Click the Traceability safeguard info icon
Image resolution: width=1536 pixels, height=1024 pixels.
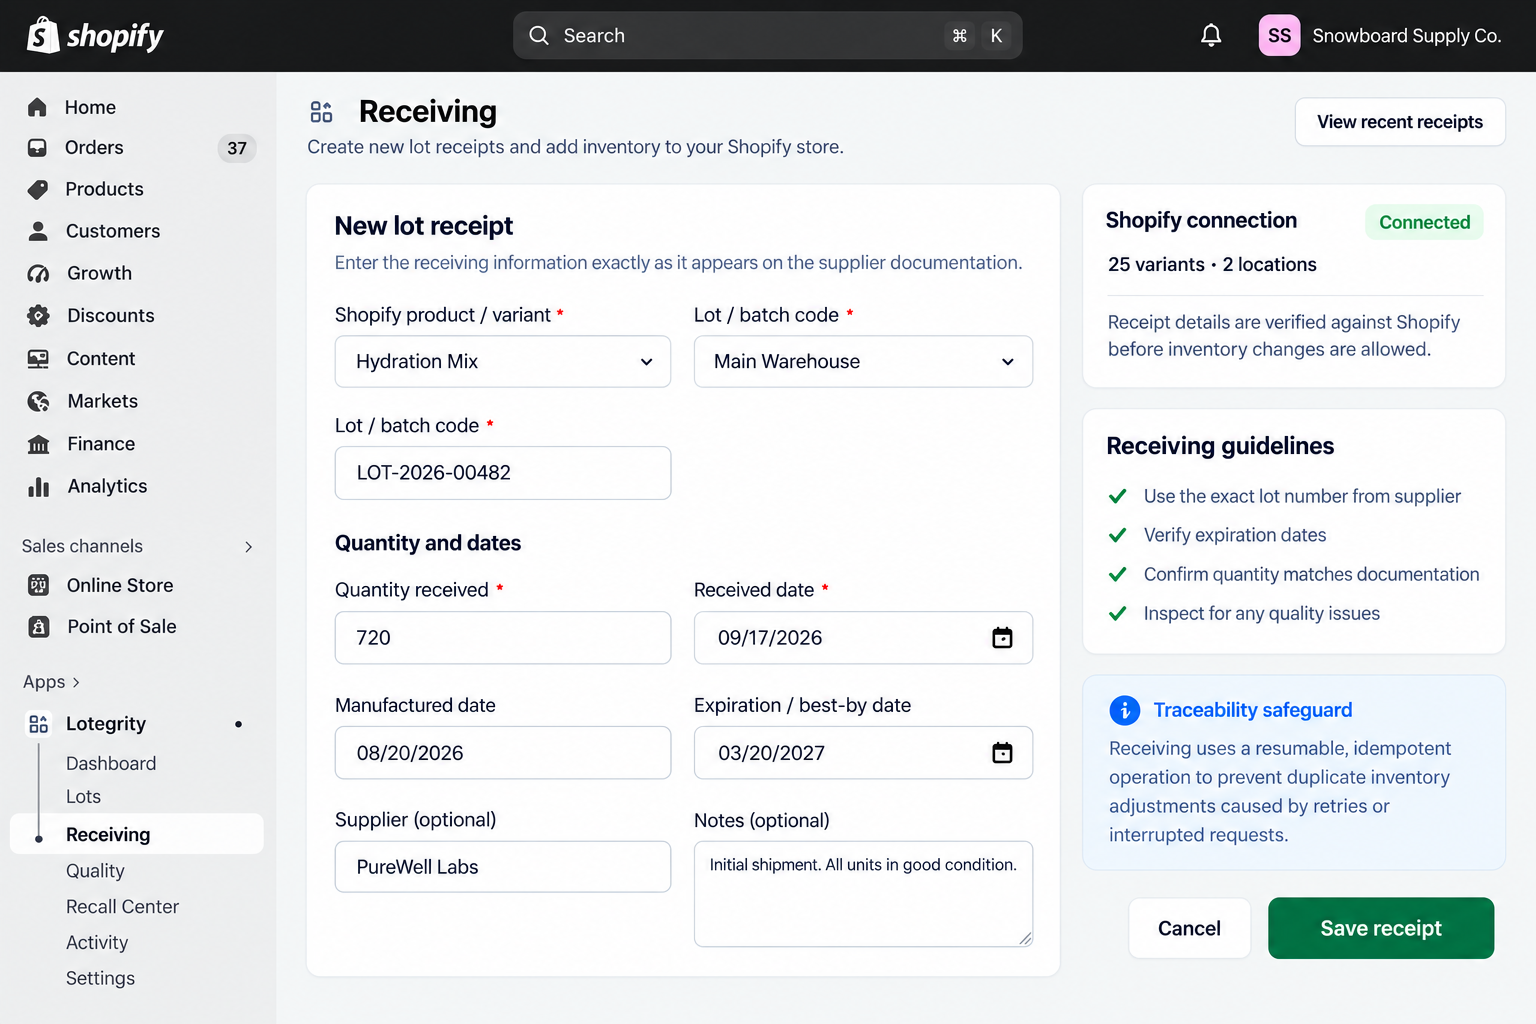pyautogui.click(x=1125, y=710)
